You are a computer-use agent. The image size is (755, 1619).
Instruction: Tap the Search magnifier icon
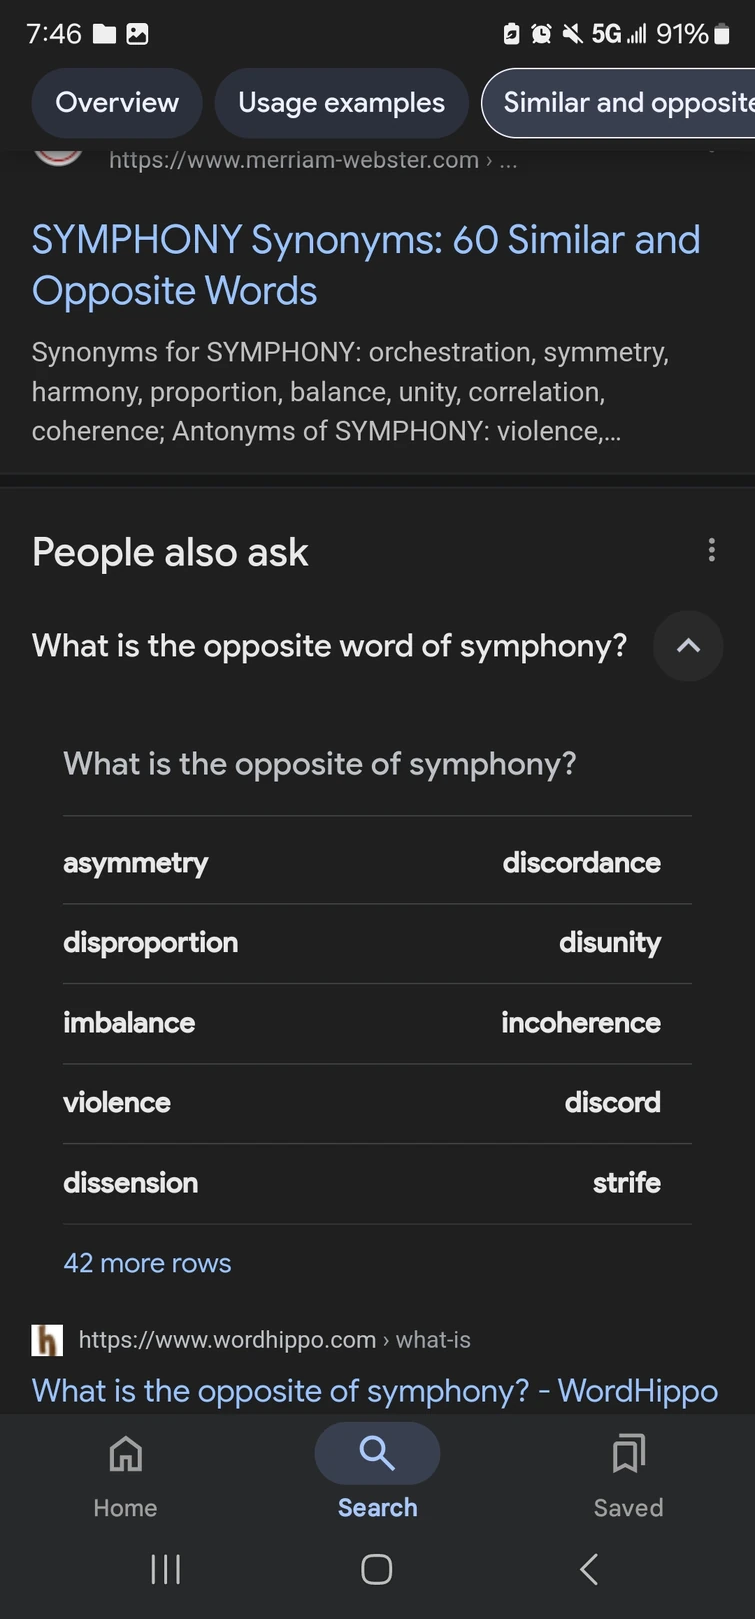(x=377, y=1453)
